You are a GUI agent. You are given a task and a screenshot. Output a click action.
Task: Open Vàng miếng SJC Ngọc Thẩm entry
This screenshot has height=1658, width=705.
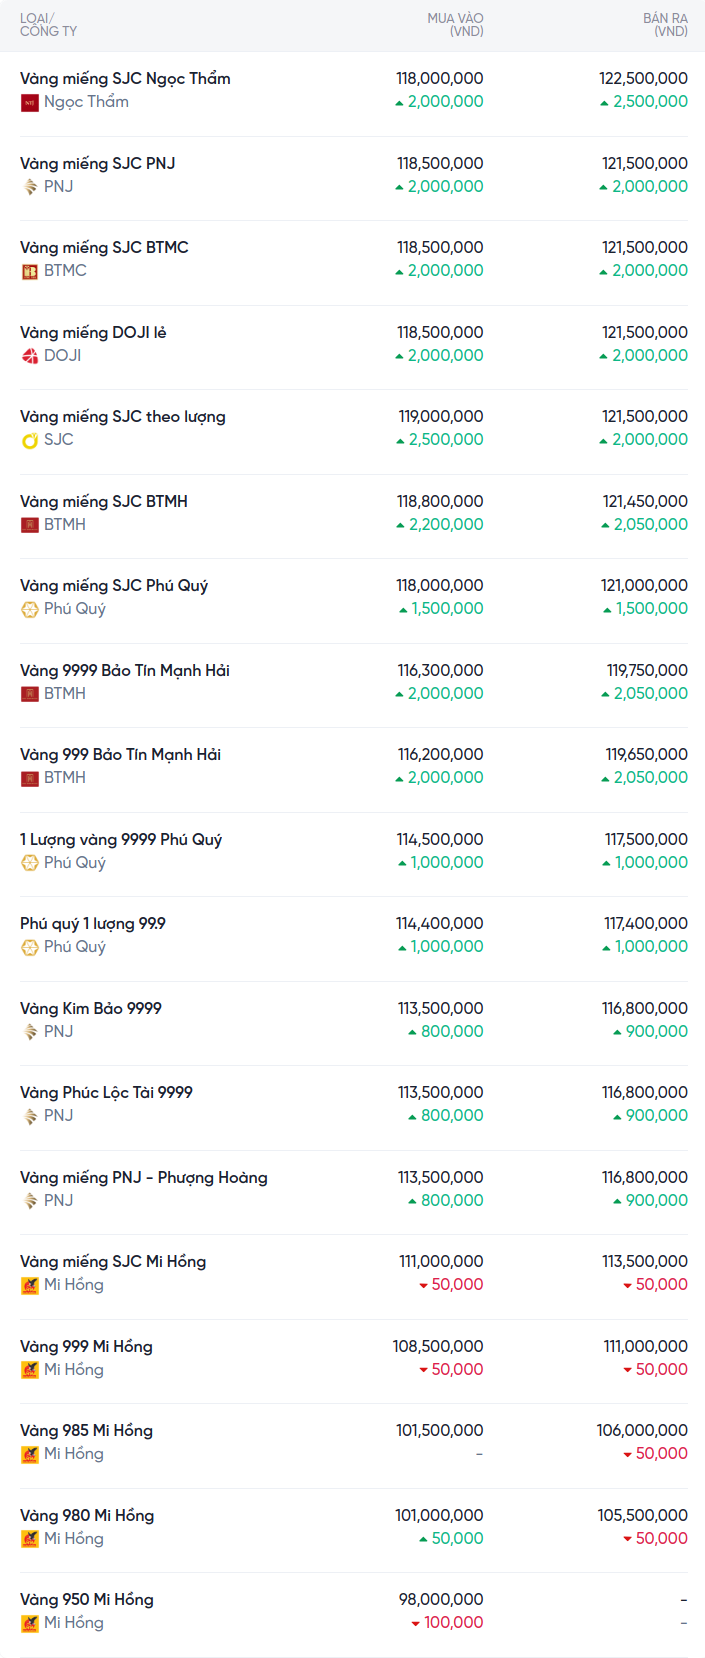tap(125, 79)
